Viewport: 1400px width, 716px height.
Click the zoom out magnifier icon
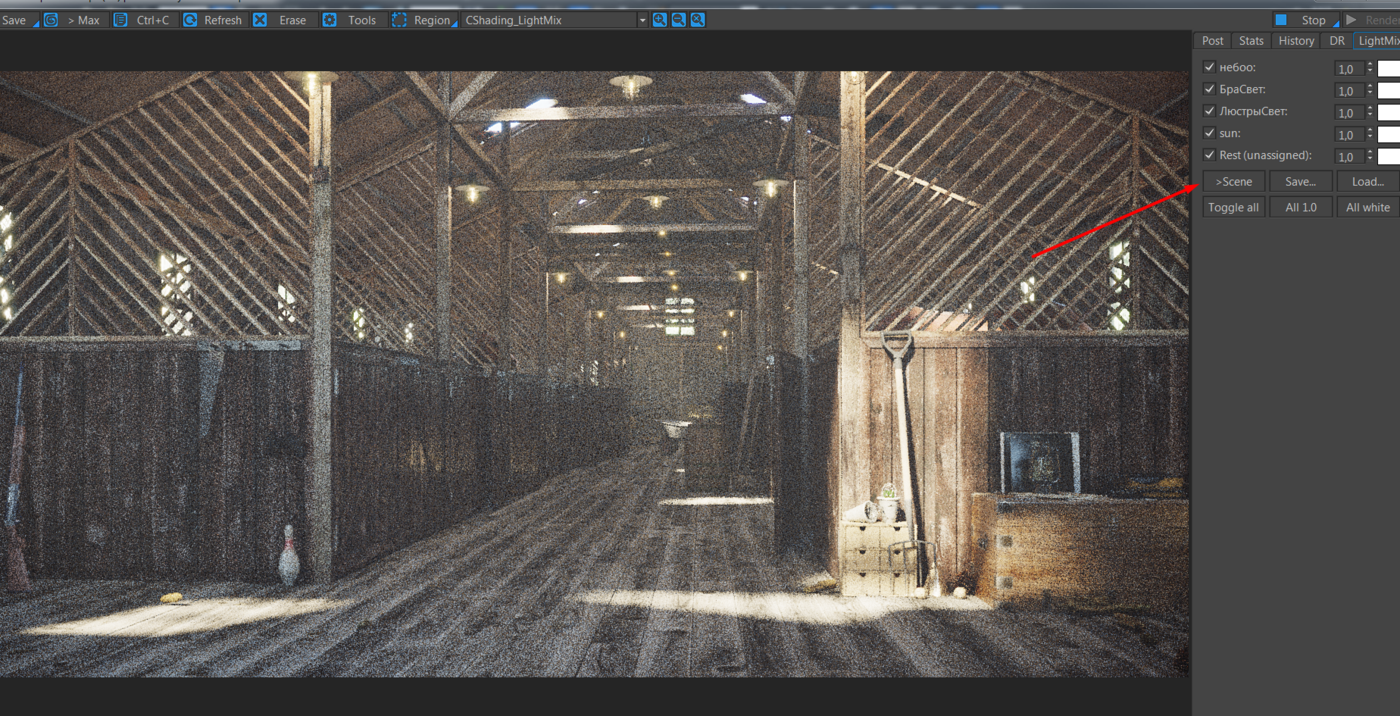tap(679, 20)
